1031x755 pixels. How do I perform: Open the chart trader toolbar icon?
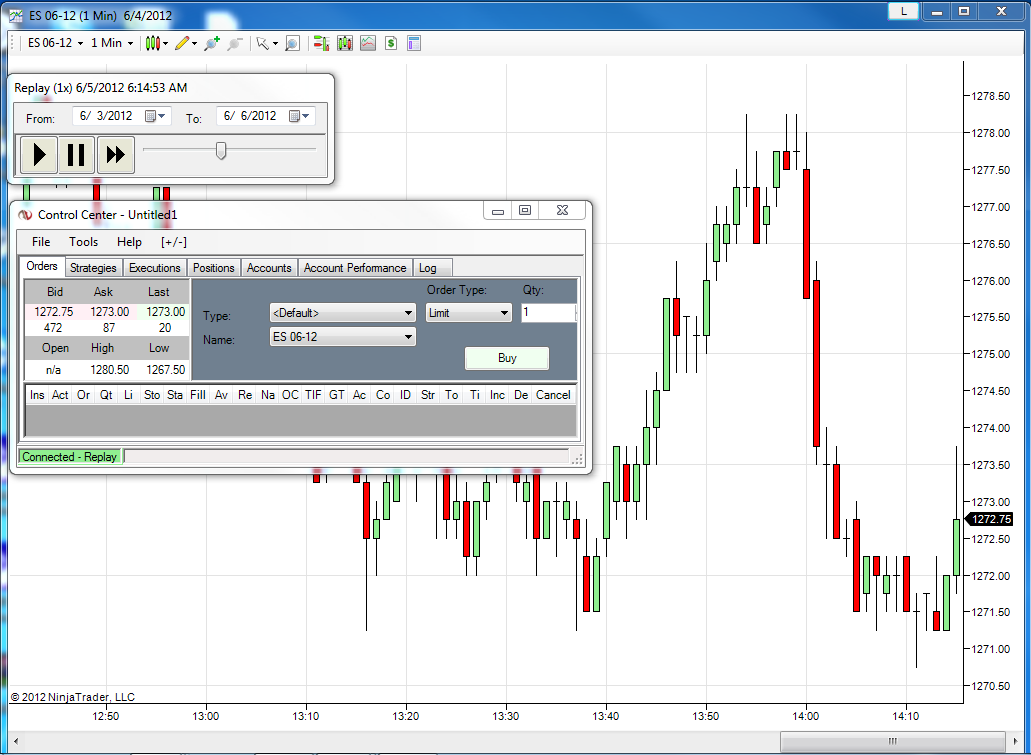click(322, 43)
